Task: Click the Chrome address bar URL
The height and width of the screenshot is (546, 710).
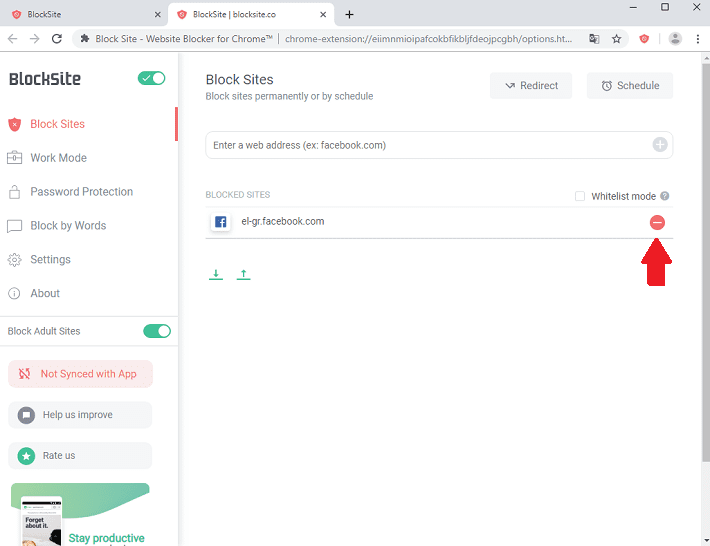Action: pos(428,39)
